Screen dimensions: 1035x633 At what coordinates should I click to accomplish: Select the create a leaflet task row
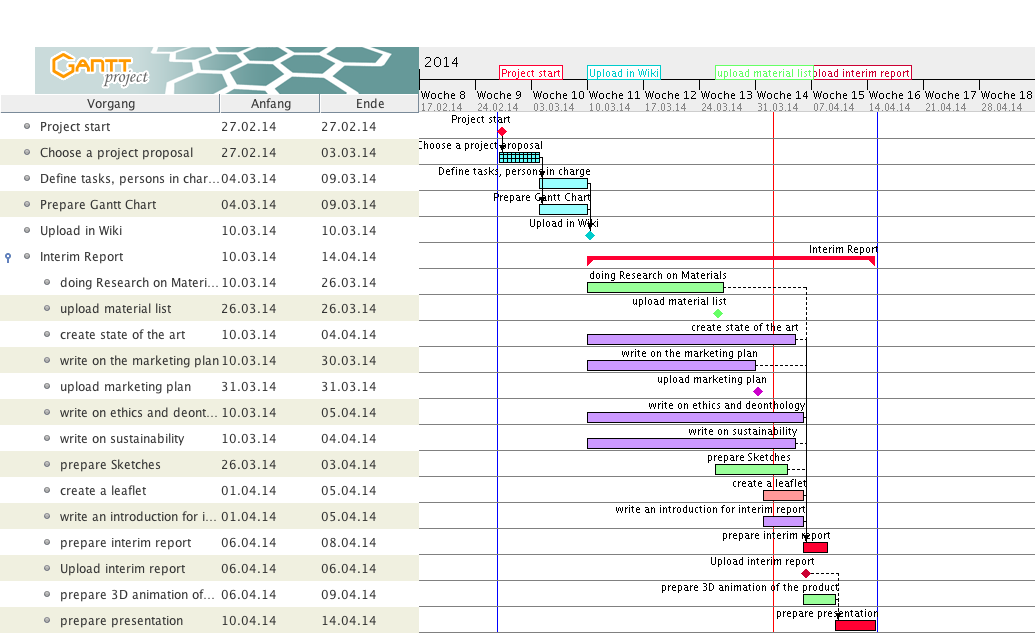point(103,491)
